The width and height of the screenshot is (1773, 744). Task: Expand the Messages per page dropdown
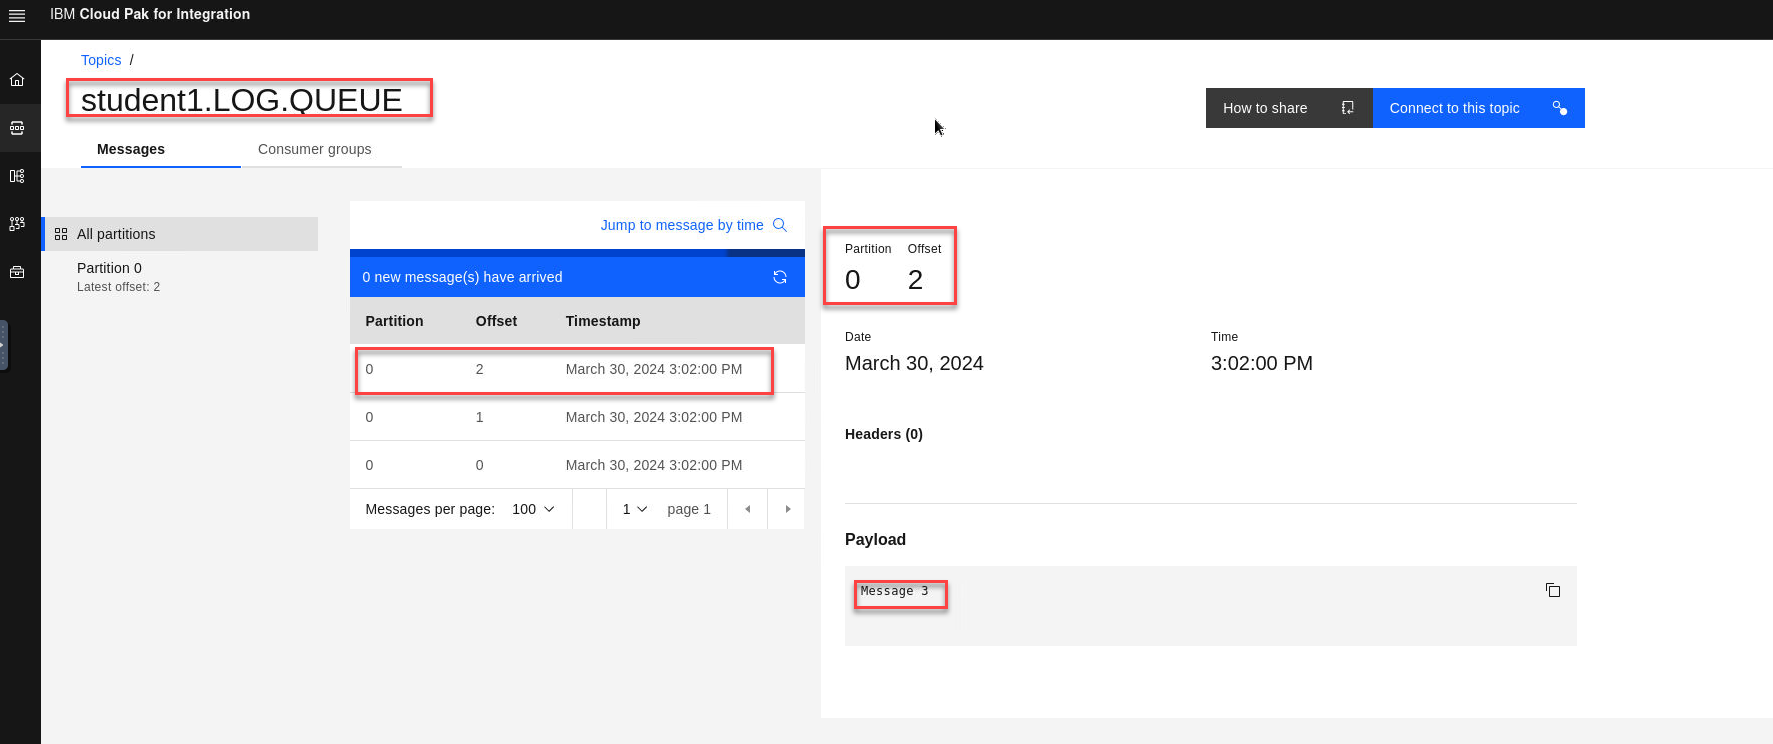(x=533, y=509)
